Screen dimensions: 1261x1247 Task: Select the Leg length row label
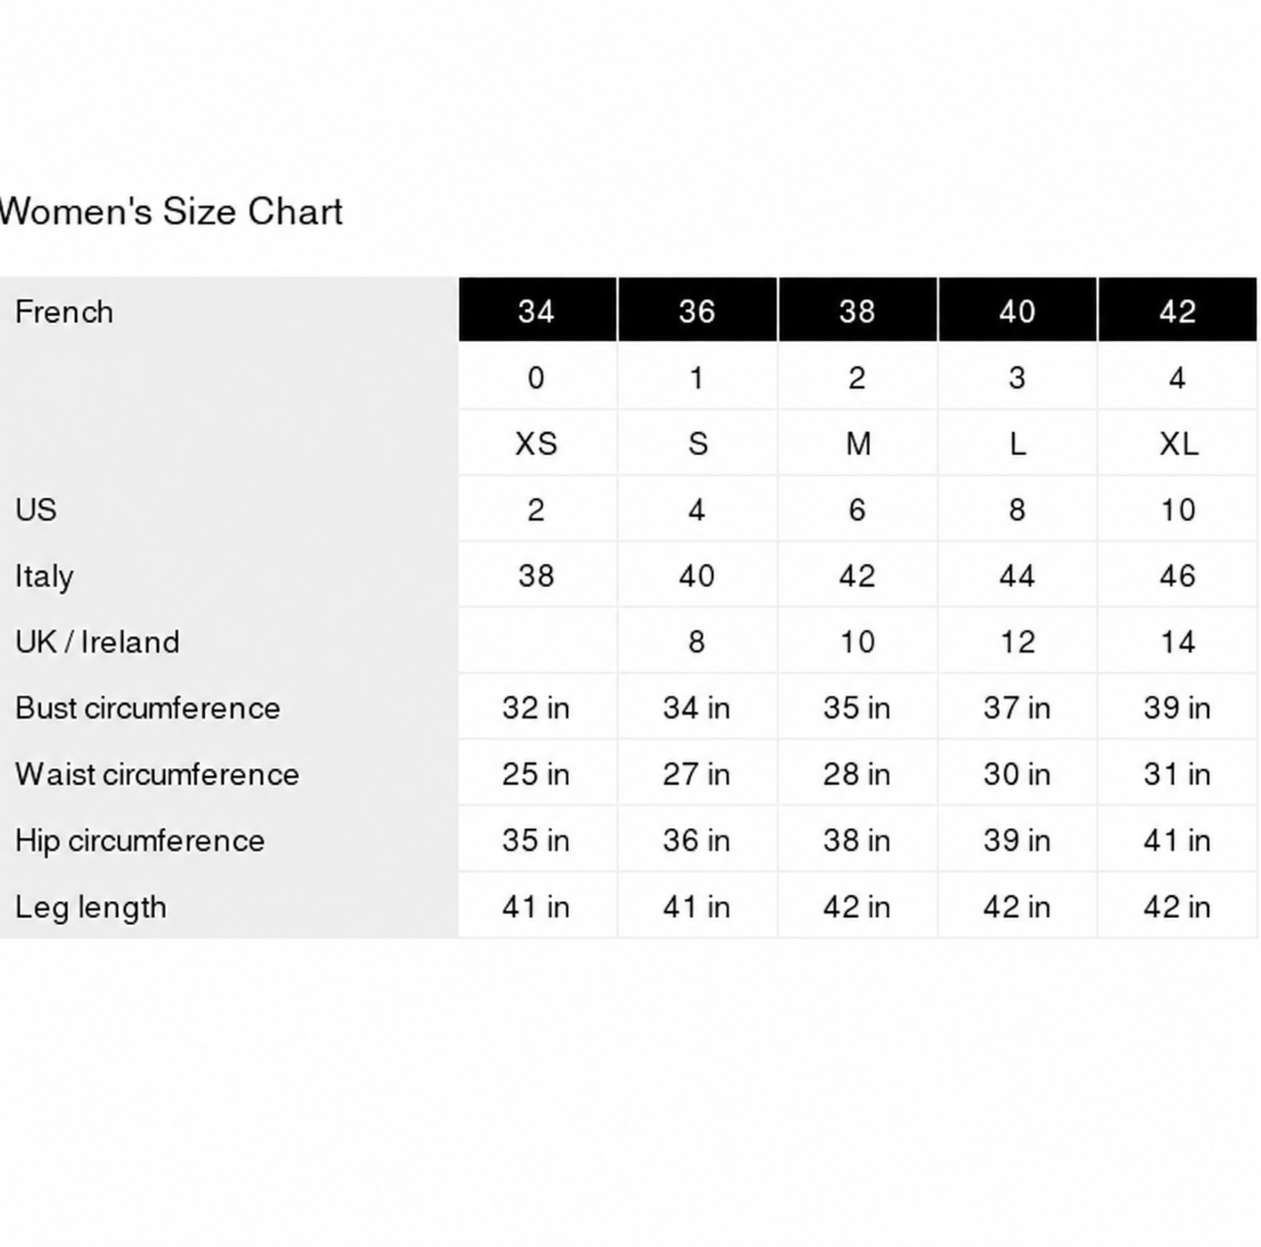(91, 907)
